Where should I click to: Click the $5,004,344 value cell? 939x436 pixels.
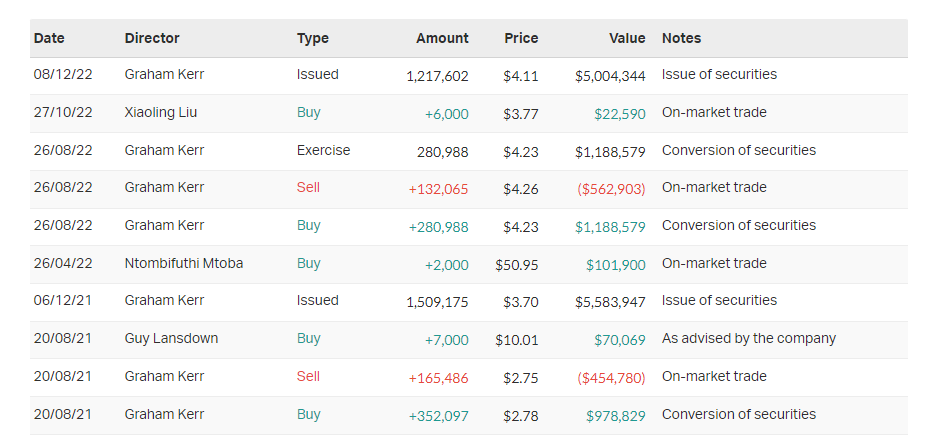(610, 75)
